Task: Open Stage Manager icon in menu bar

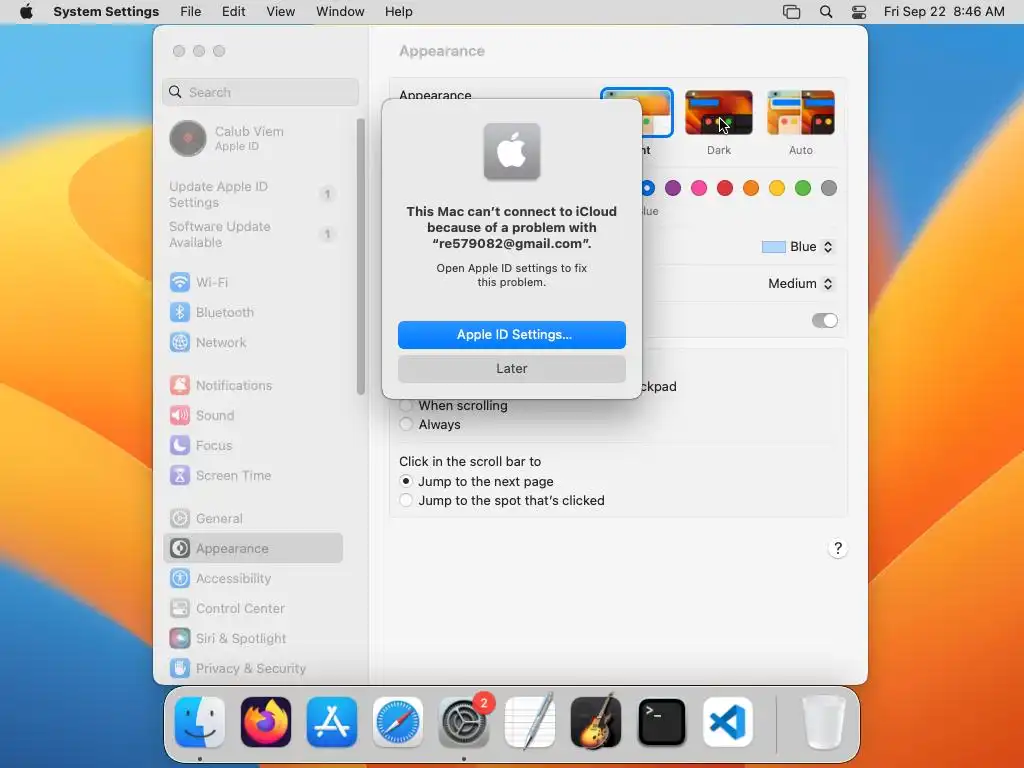Action: click(792, 12)
